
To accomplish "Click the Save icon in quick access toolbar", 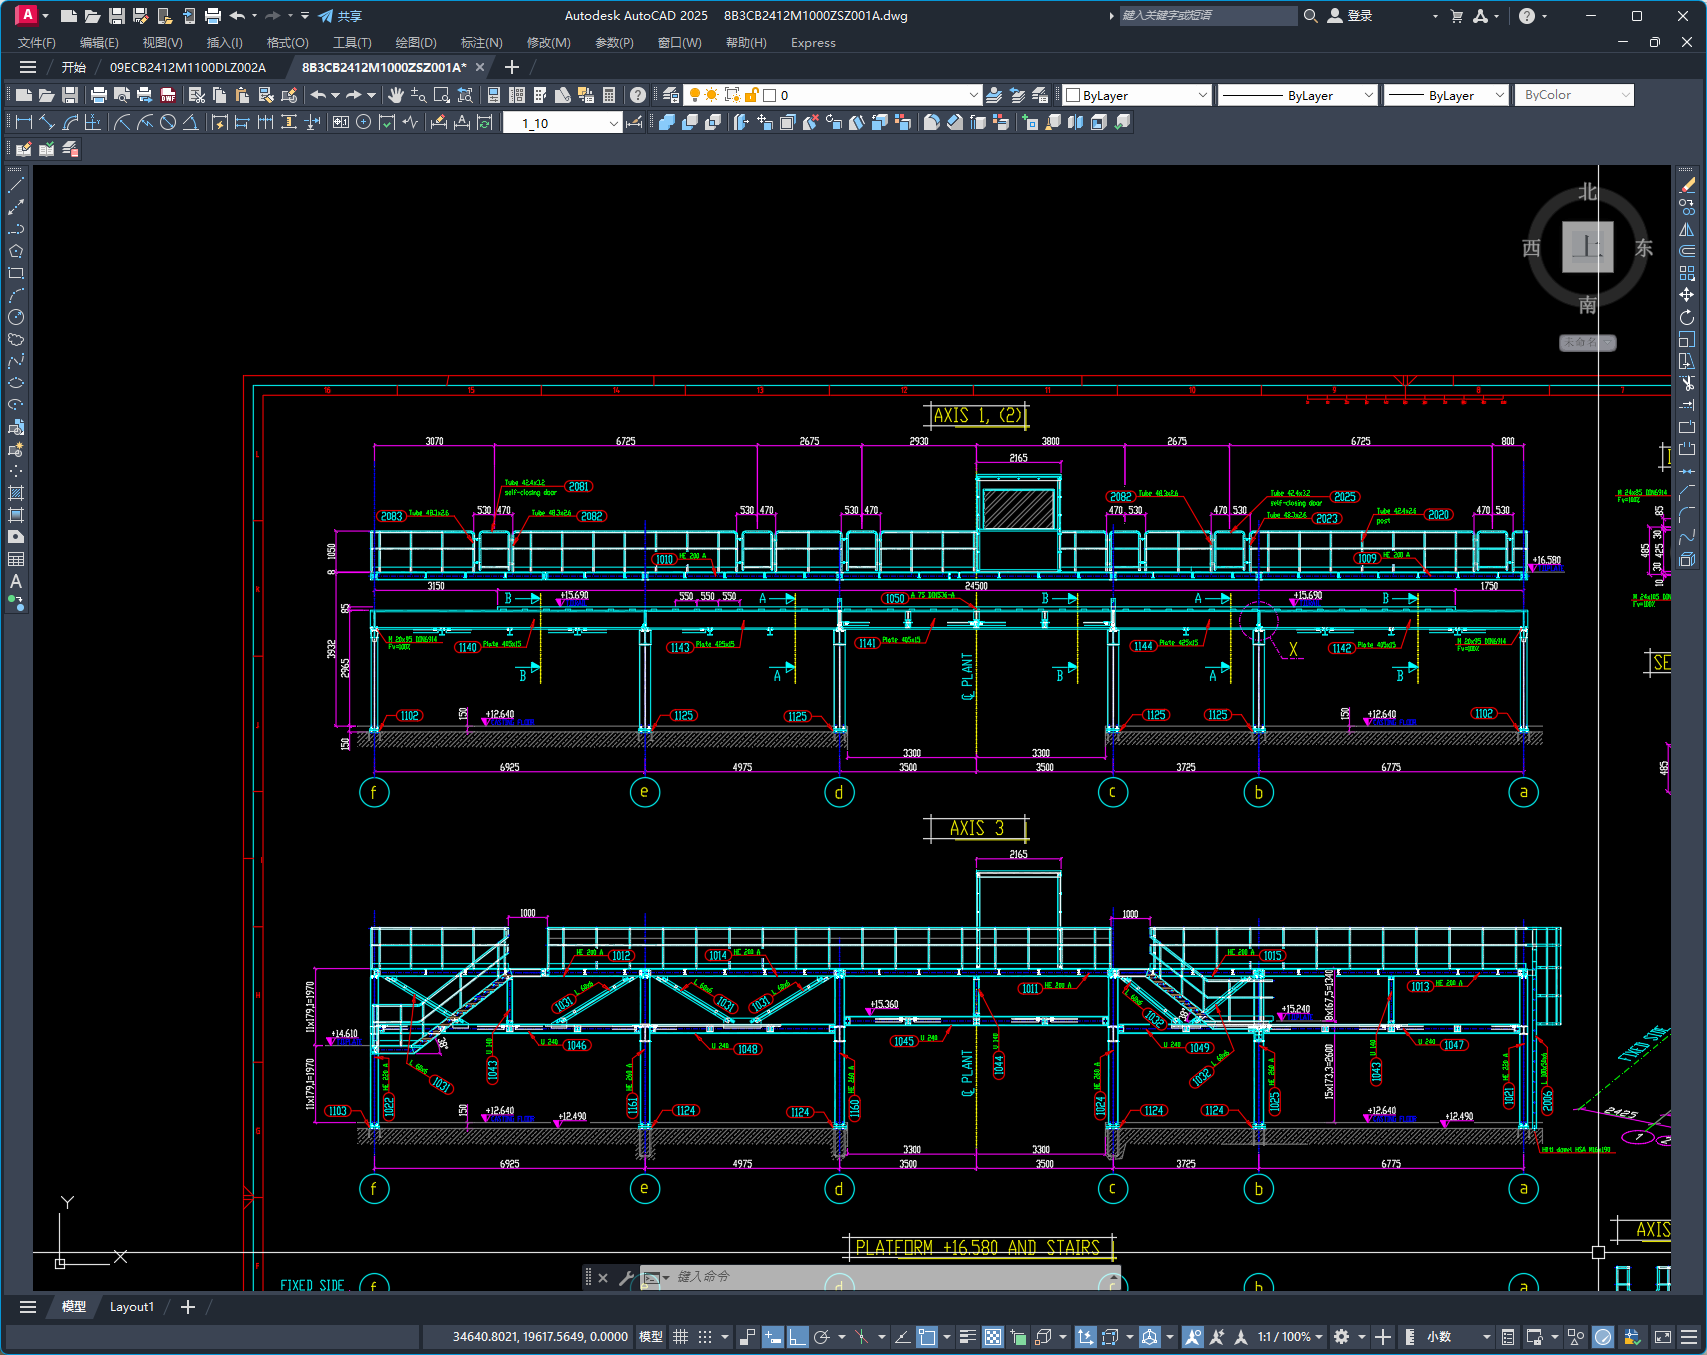I will click(x=116, y=16).
